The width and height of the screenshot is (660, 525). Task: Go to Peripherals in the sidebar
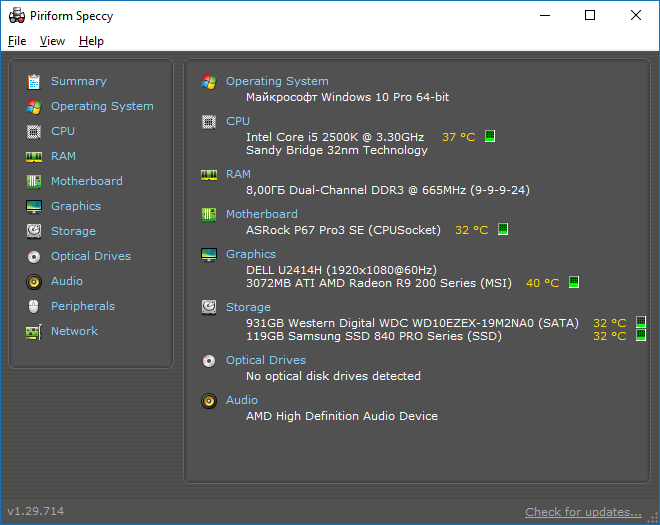coord(83,306)
